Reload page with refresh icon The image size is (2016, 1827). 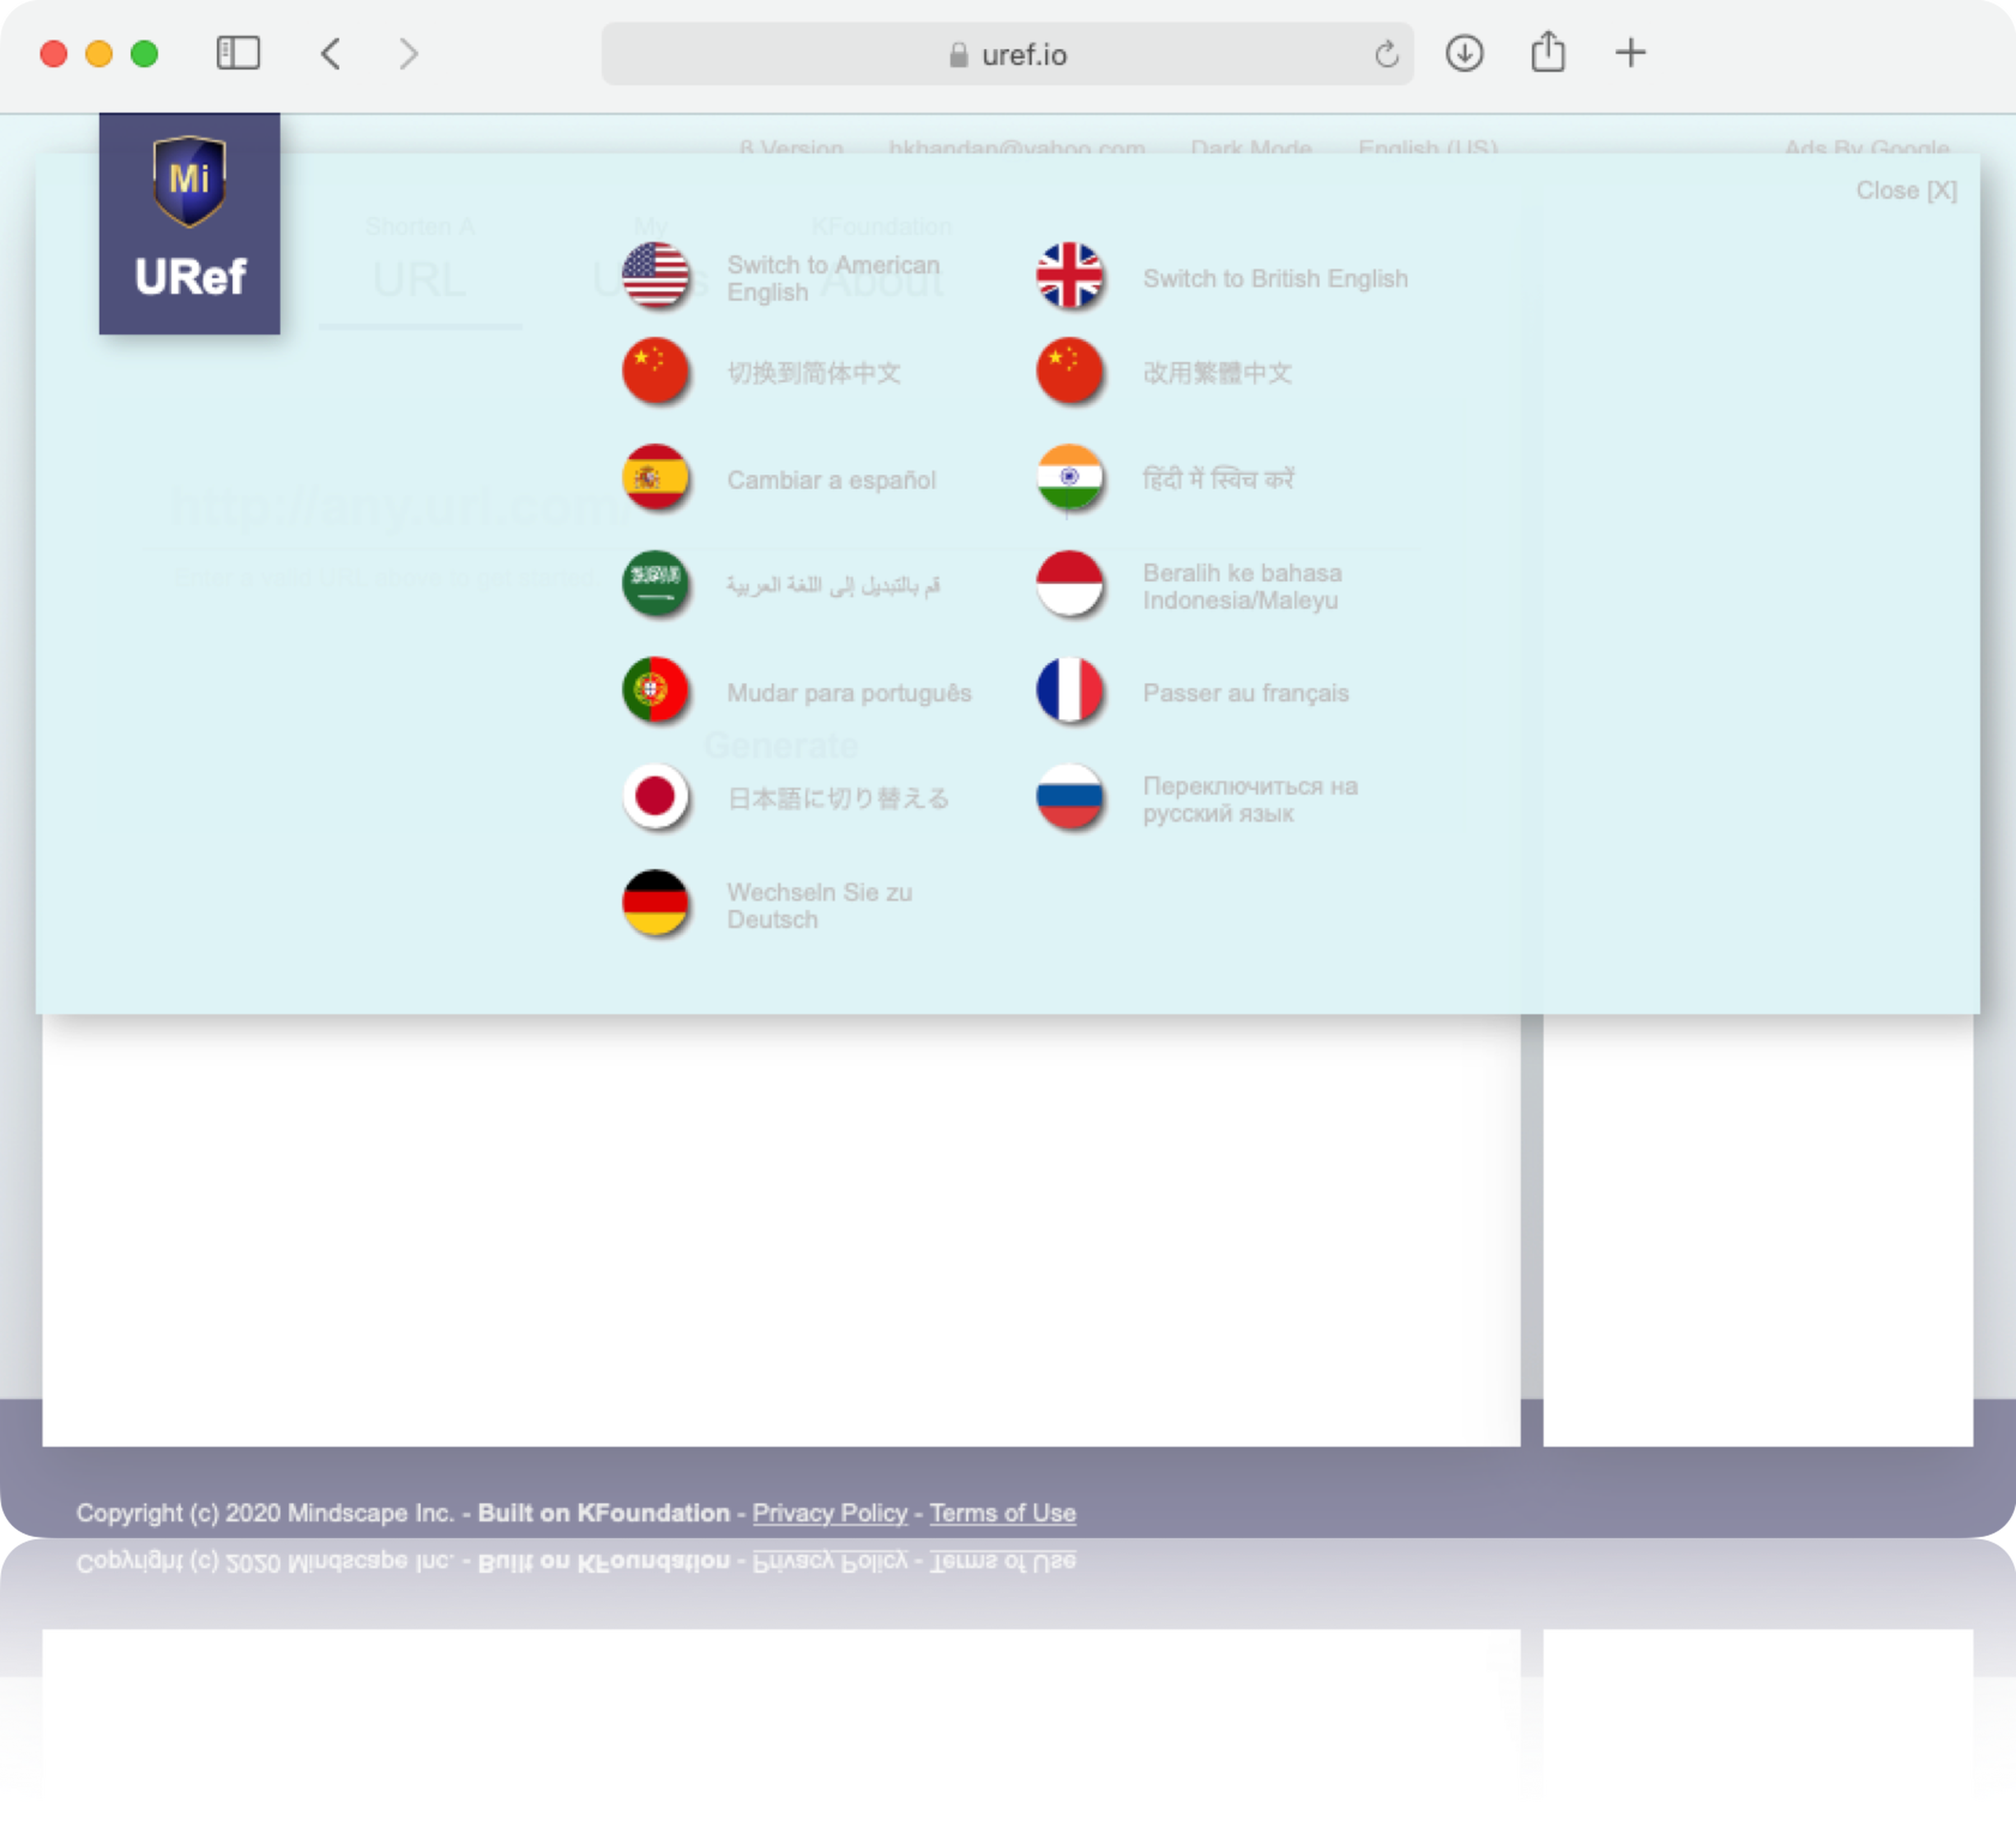click(1386, 54)
